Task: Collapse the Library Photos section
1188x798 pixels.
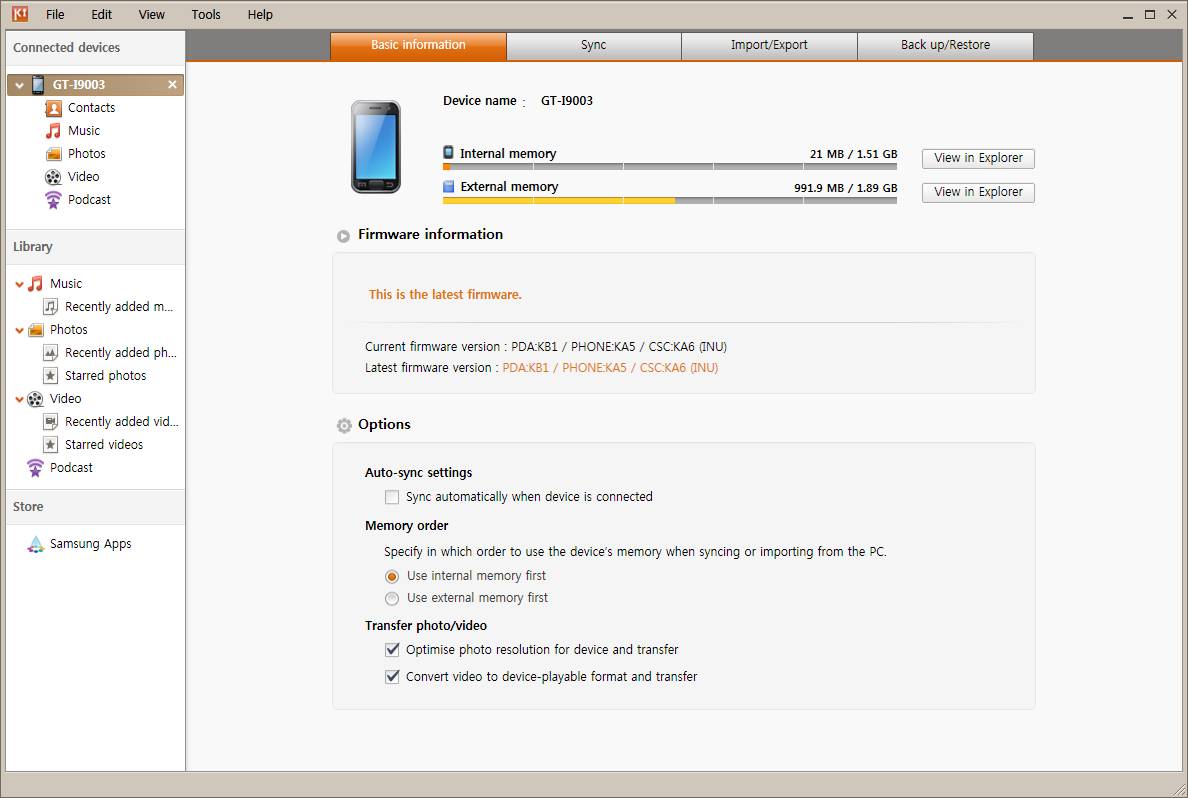Action: click(x=20, y=330)
